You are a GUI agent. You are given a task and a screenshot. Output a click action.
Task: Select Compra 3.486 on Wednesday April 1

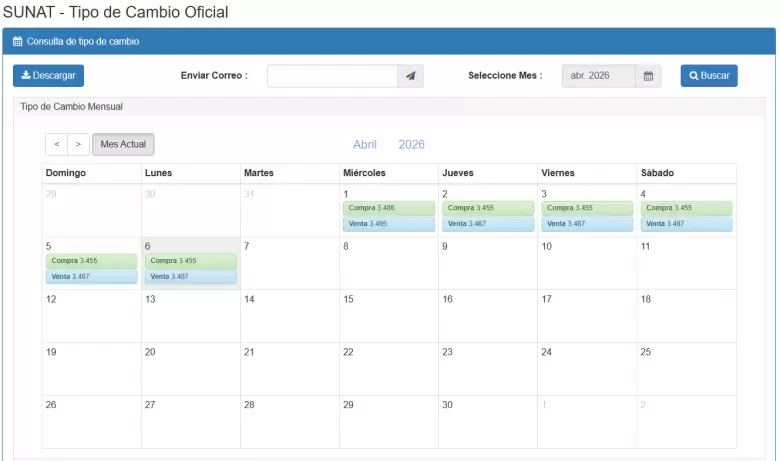pyautogui.click(x=388, y=208)
